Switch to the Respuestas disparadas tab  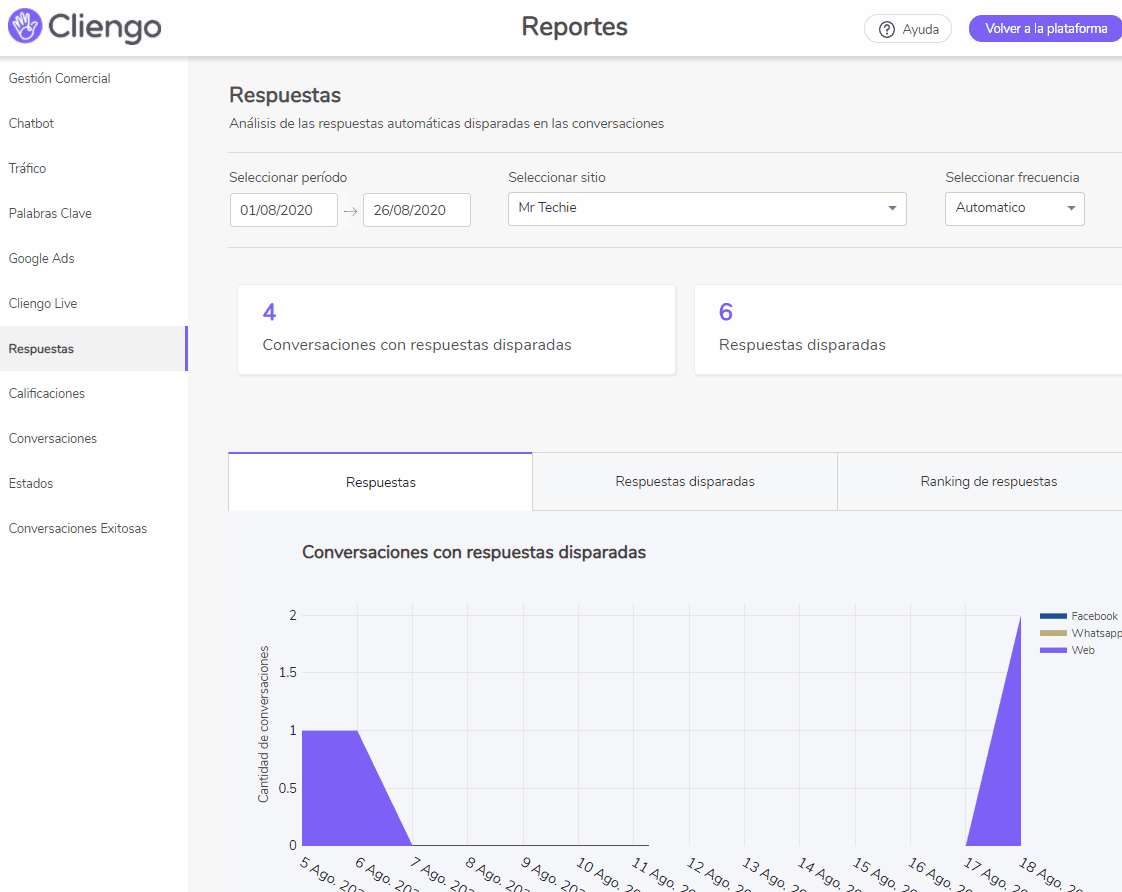(684, 481)
